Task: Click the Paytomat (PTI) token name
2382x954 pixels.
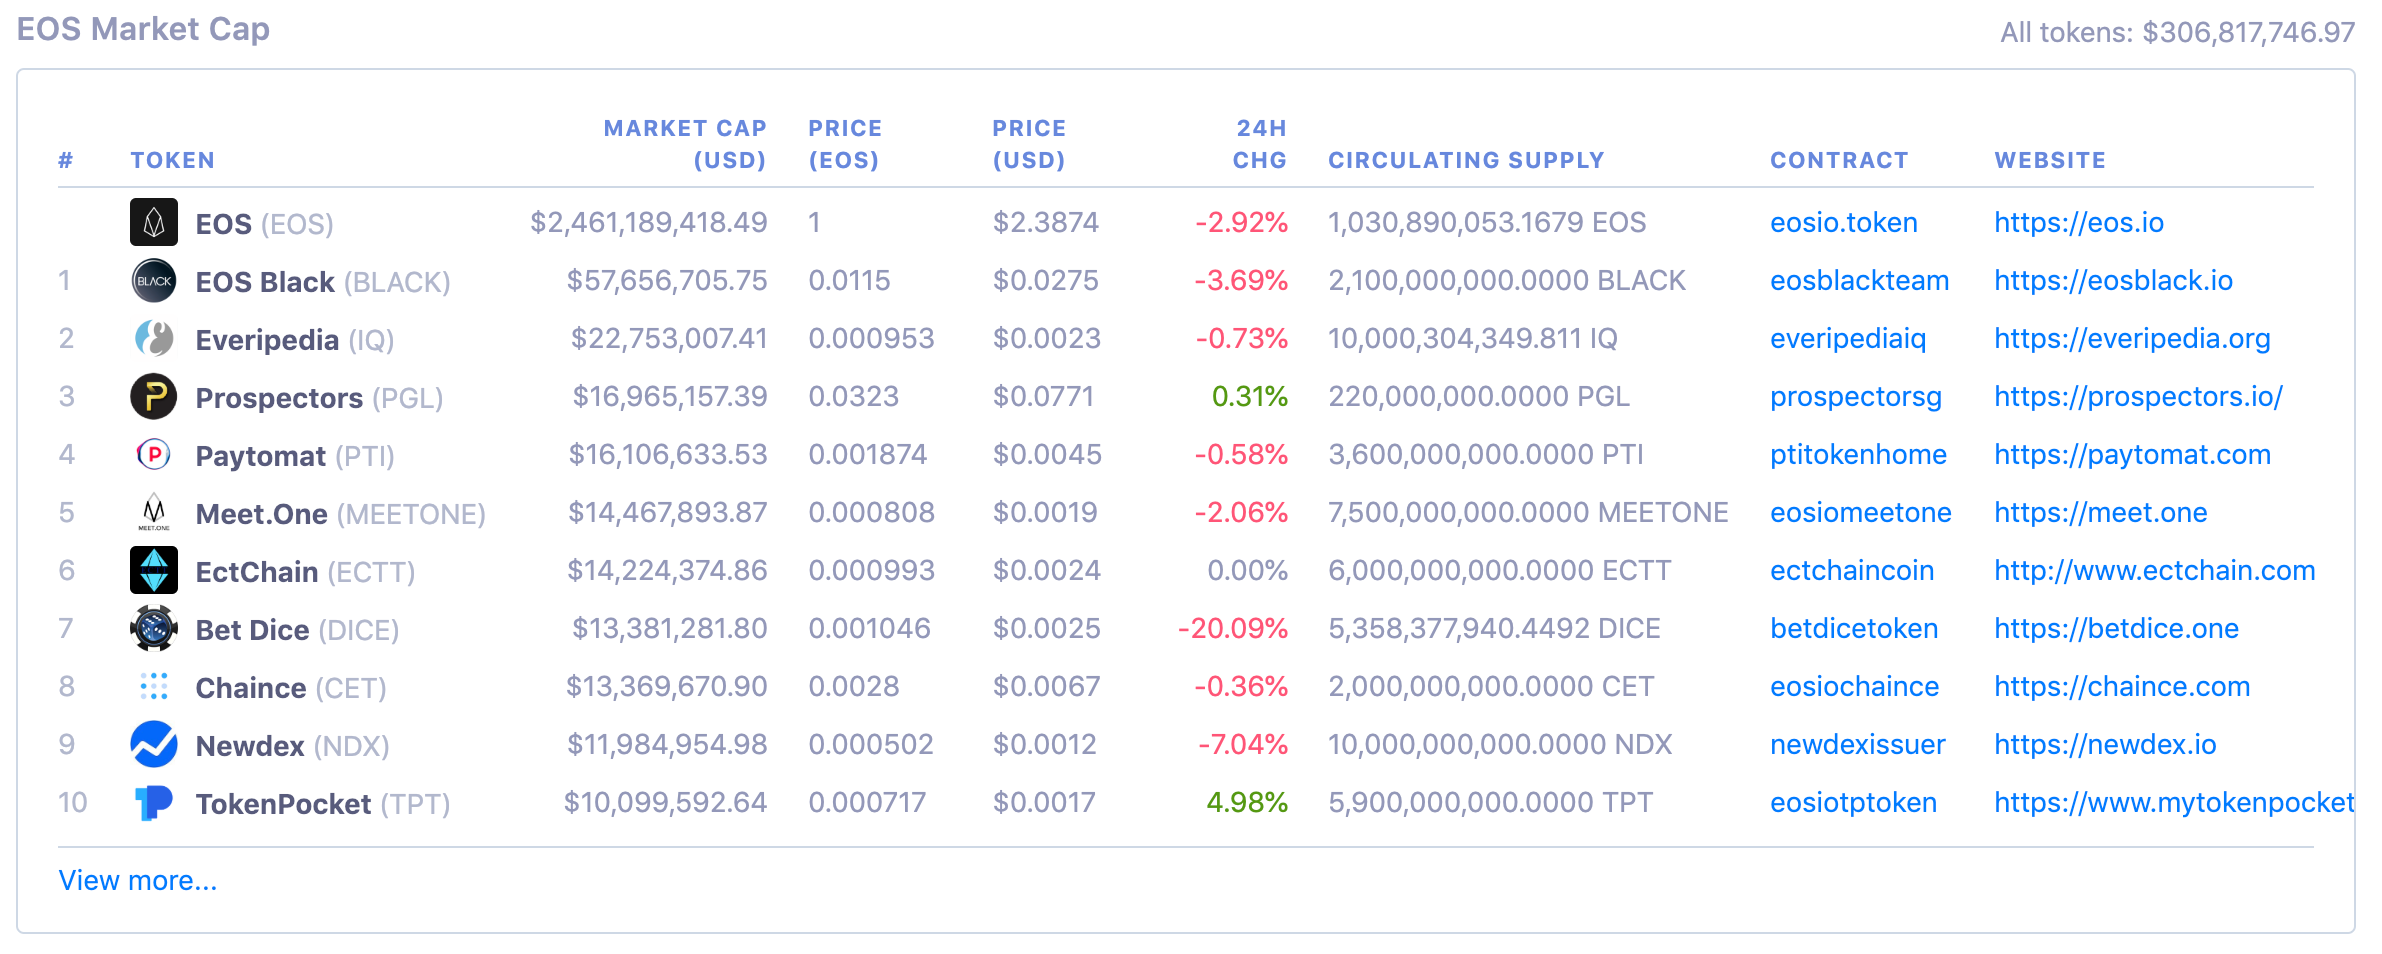Action: tap(295, 456)
